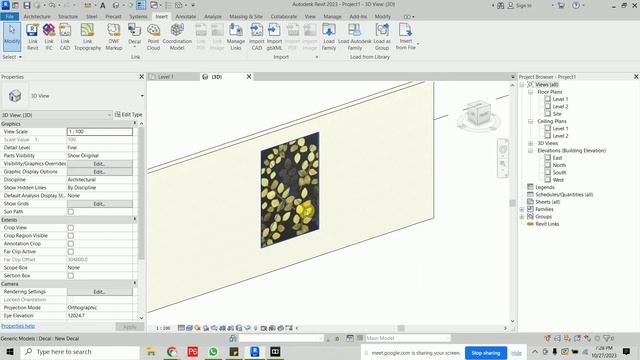This screenshot has width=640, height=360.
Task: Click Load Autodesk Family icon
Action: (x=355, y=37)
